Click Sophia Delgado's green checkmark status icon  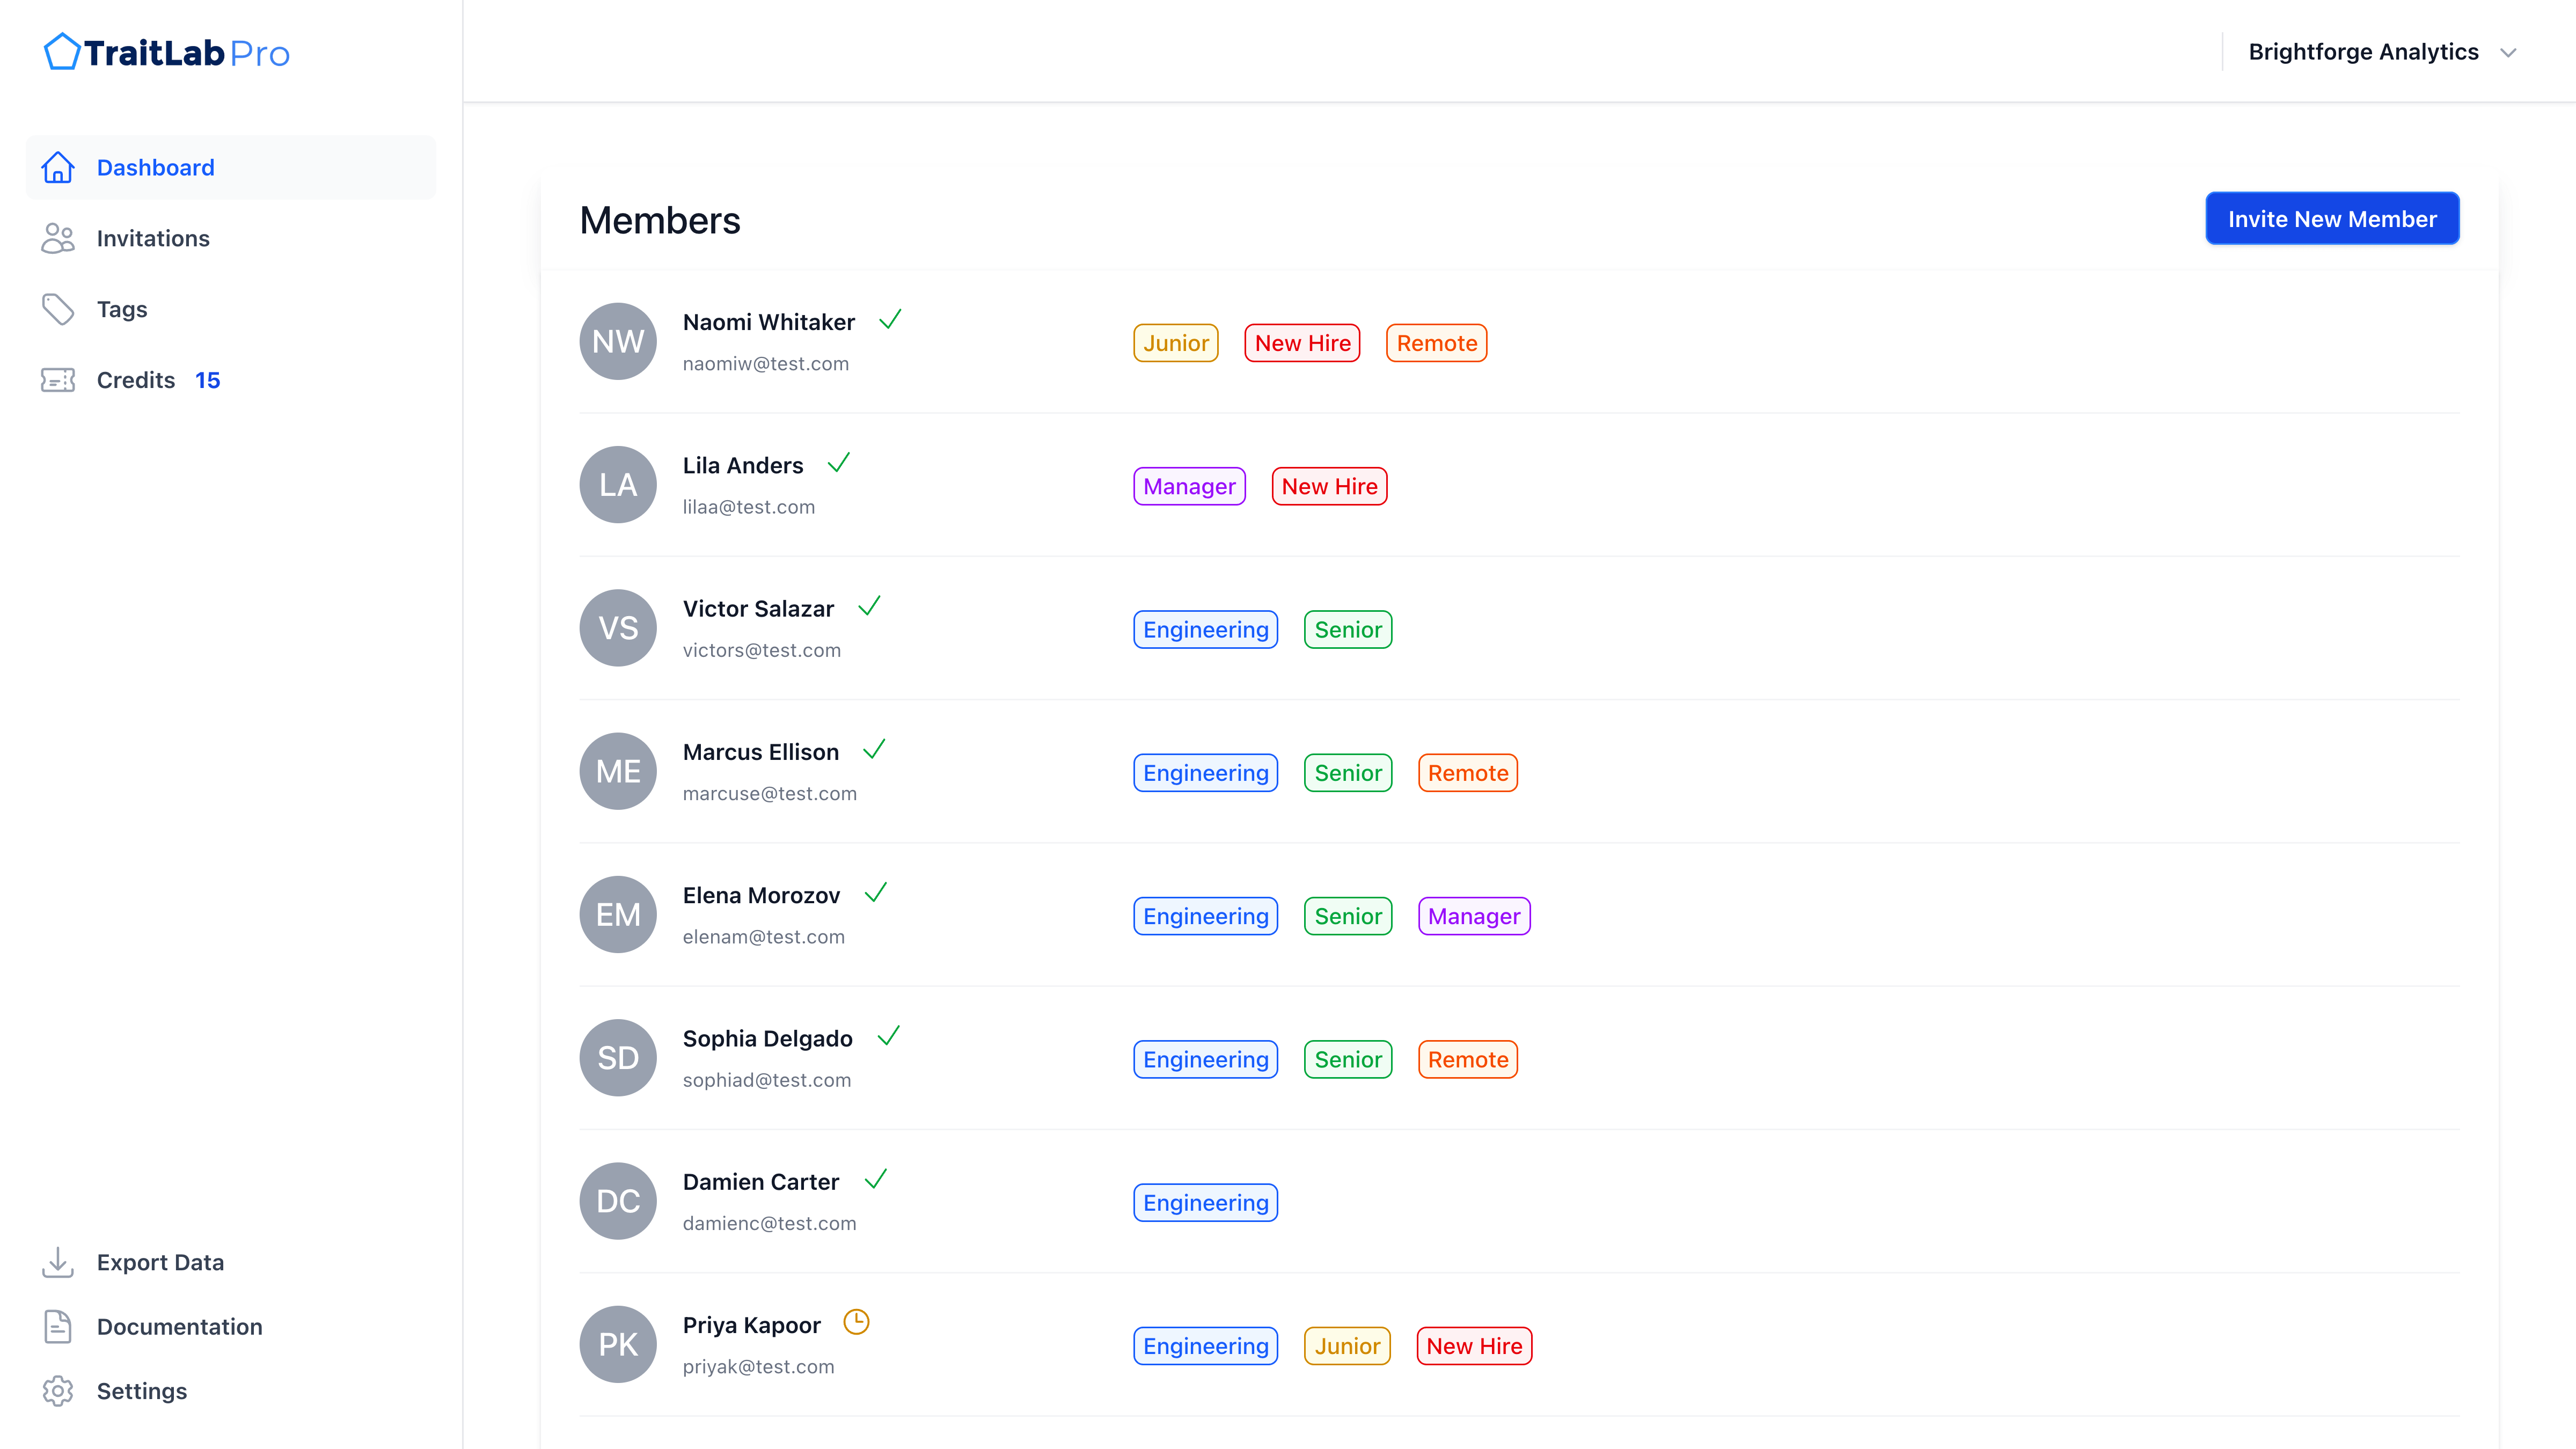(x=888, y=1035)
